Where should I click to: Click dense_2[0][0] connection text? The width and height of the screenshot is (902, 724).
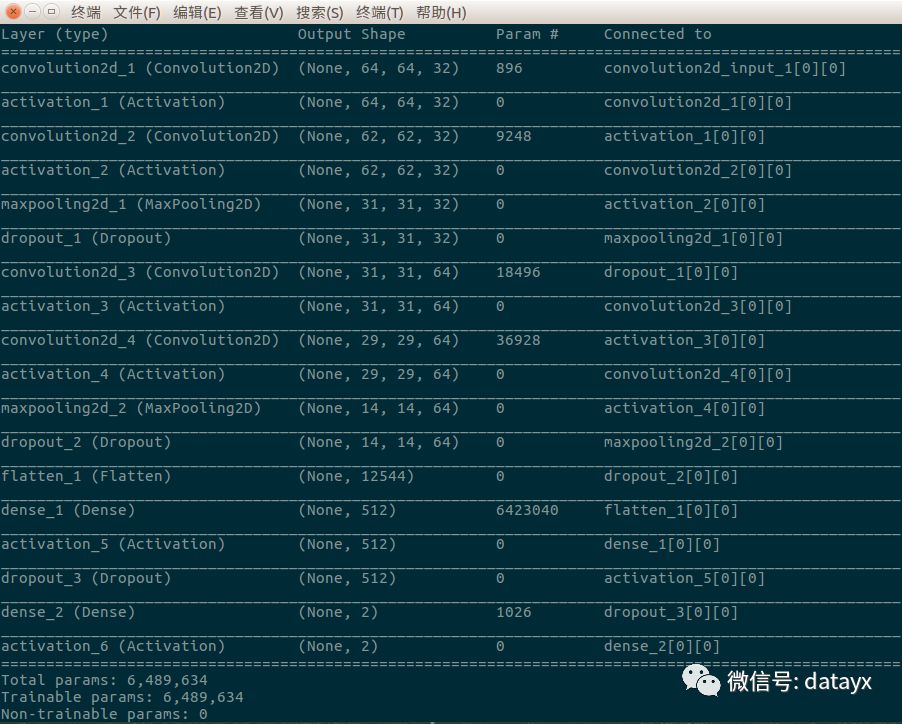(662, 646)
